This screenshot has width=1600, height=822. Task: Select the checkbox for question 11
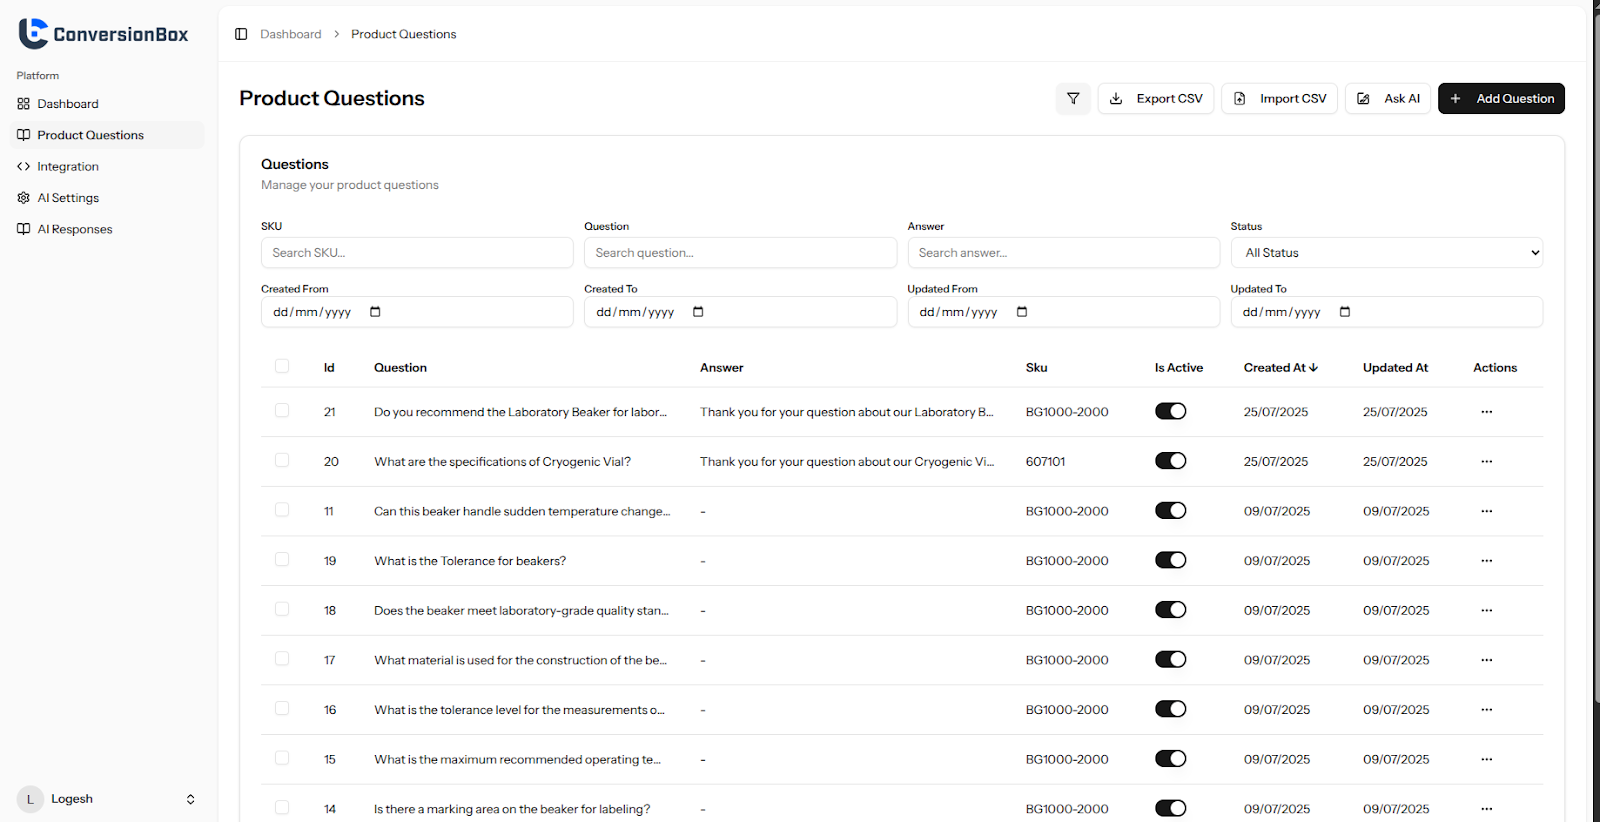(282, 510)
